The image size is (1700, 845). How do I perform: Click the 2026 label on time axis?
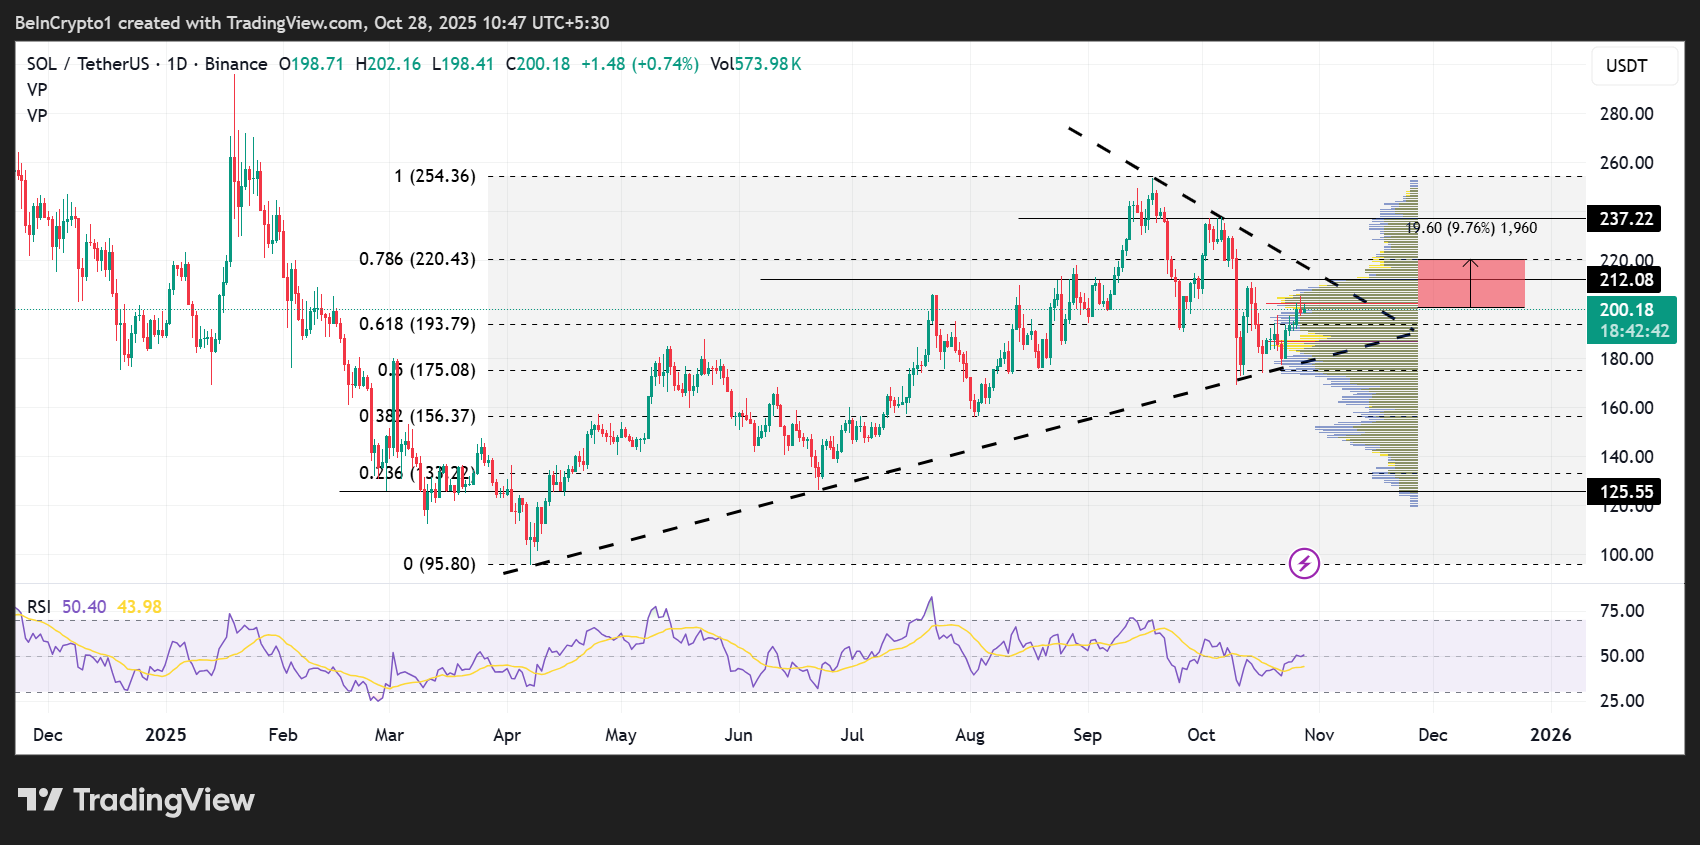(x=1550, y=735)
